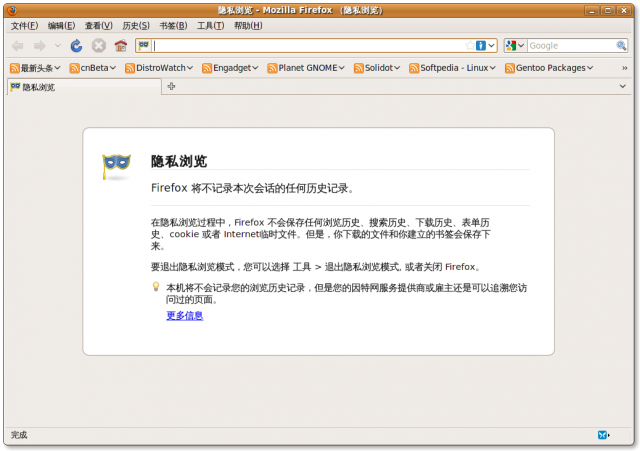640x451 pixels.
Task: Expand the 最新头条 feed bookmark
Action: (x=35, y=68)
